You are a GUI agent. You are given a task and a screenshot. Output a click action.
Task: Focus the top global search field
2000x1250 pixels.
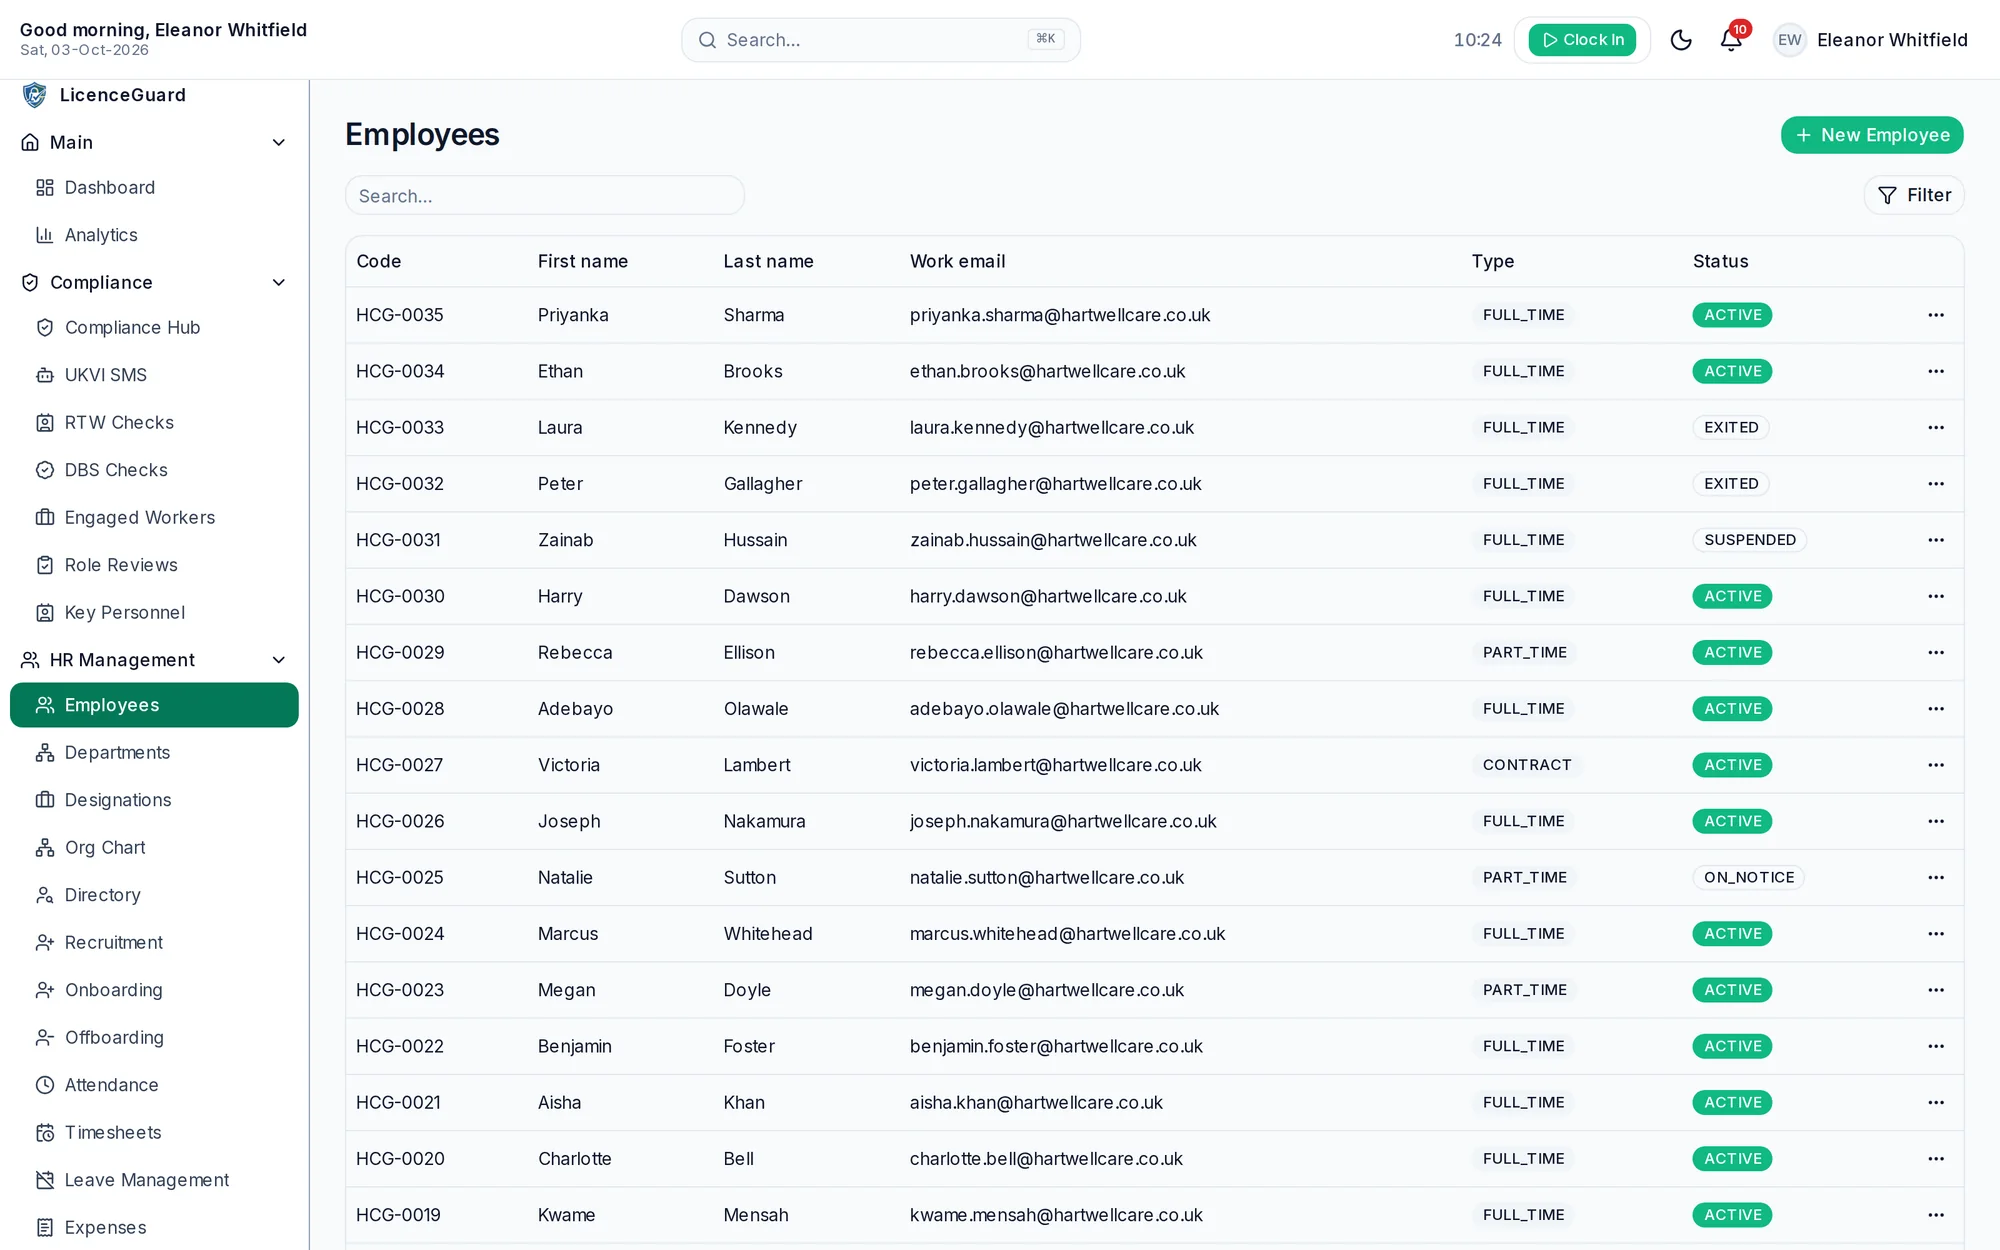click(x=880, y=40)
